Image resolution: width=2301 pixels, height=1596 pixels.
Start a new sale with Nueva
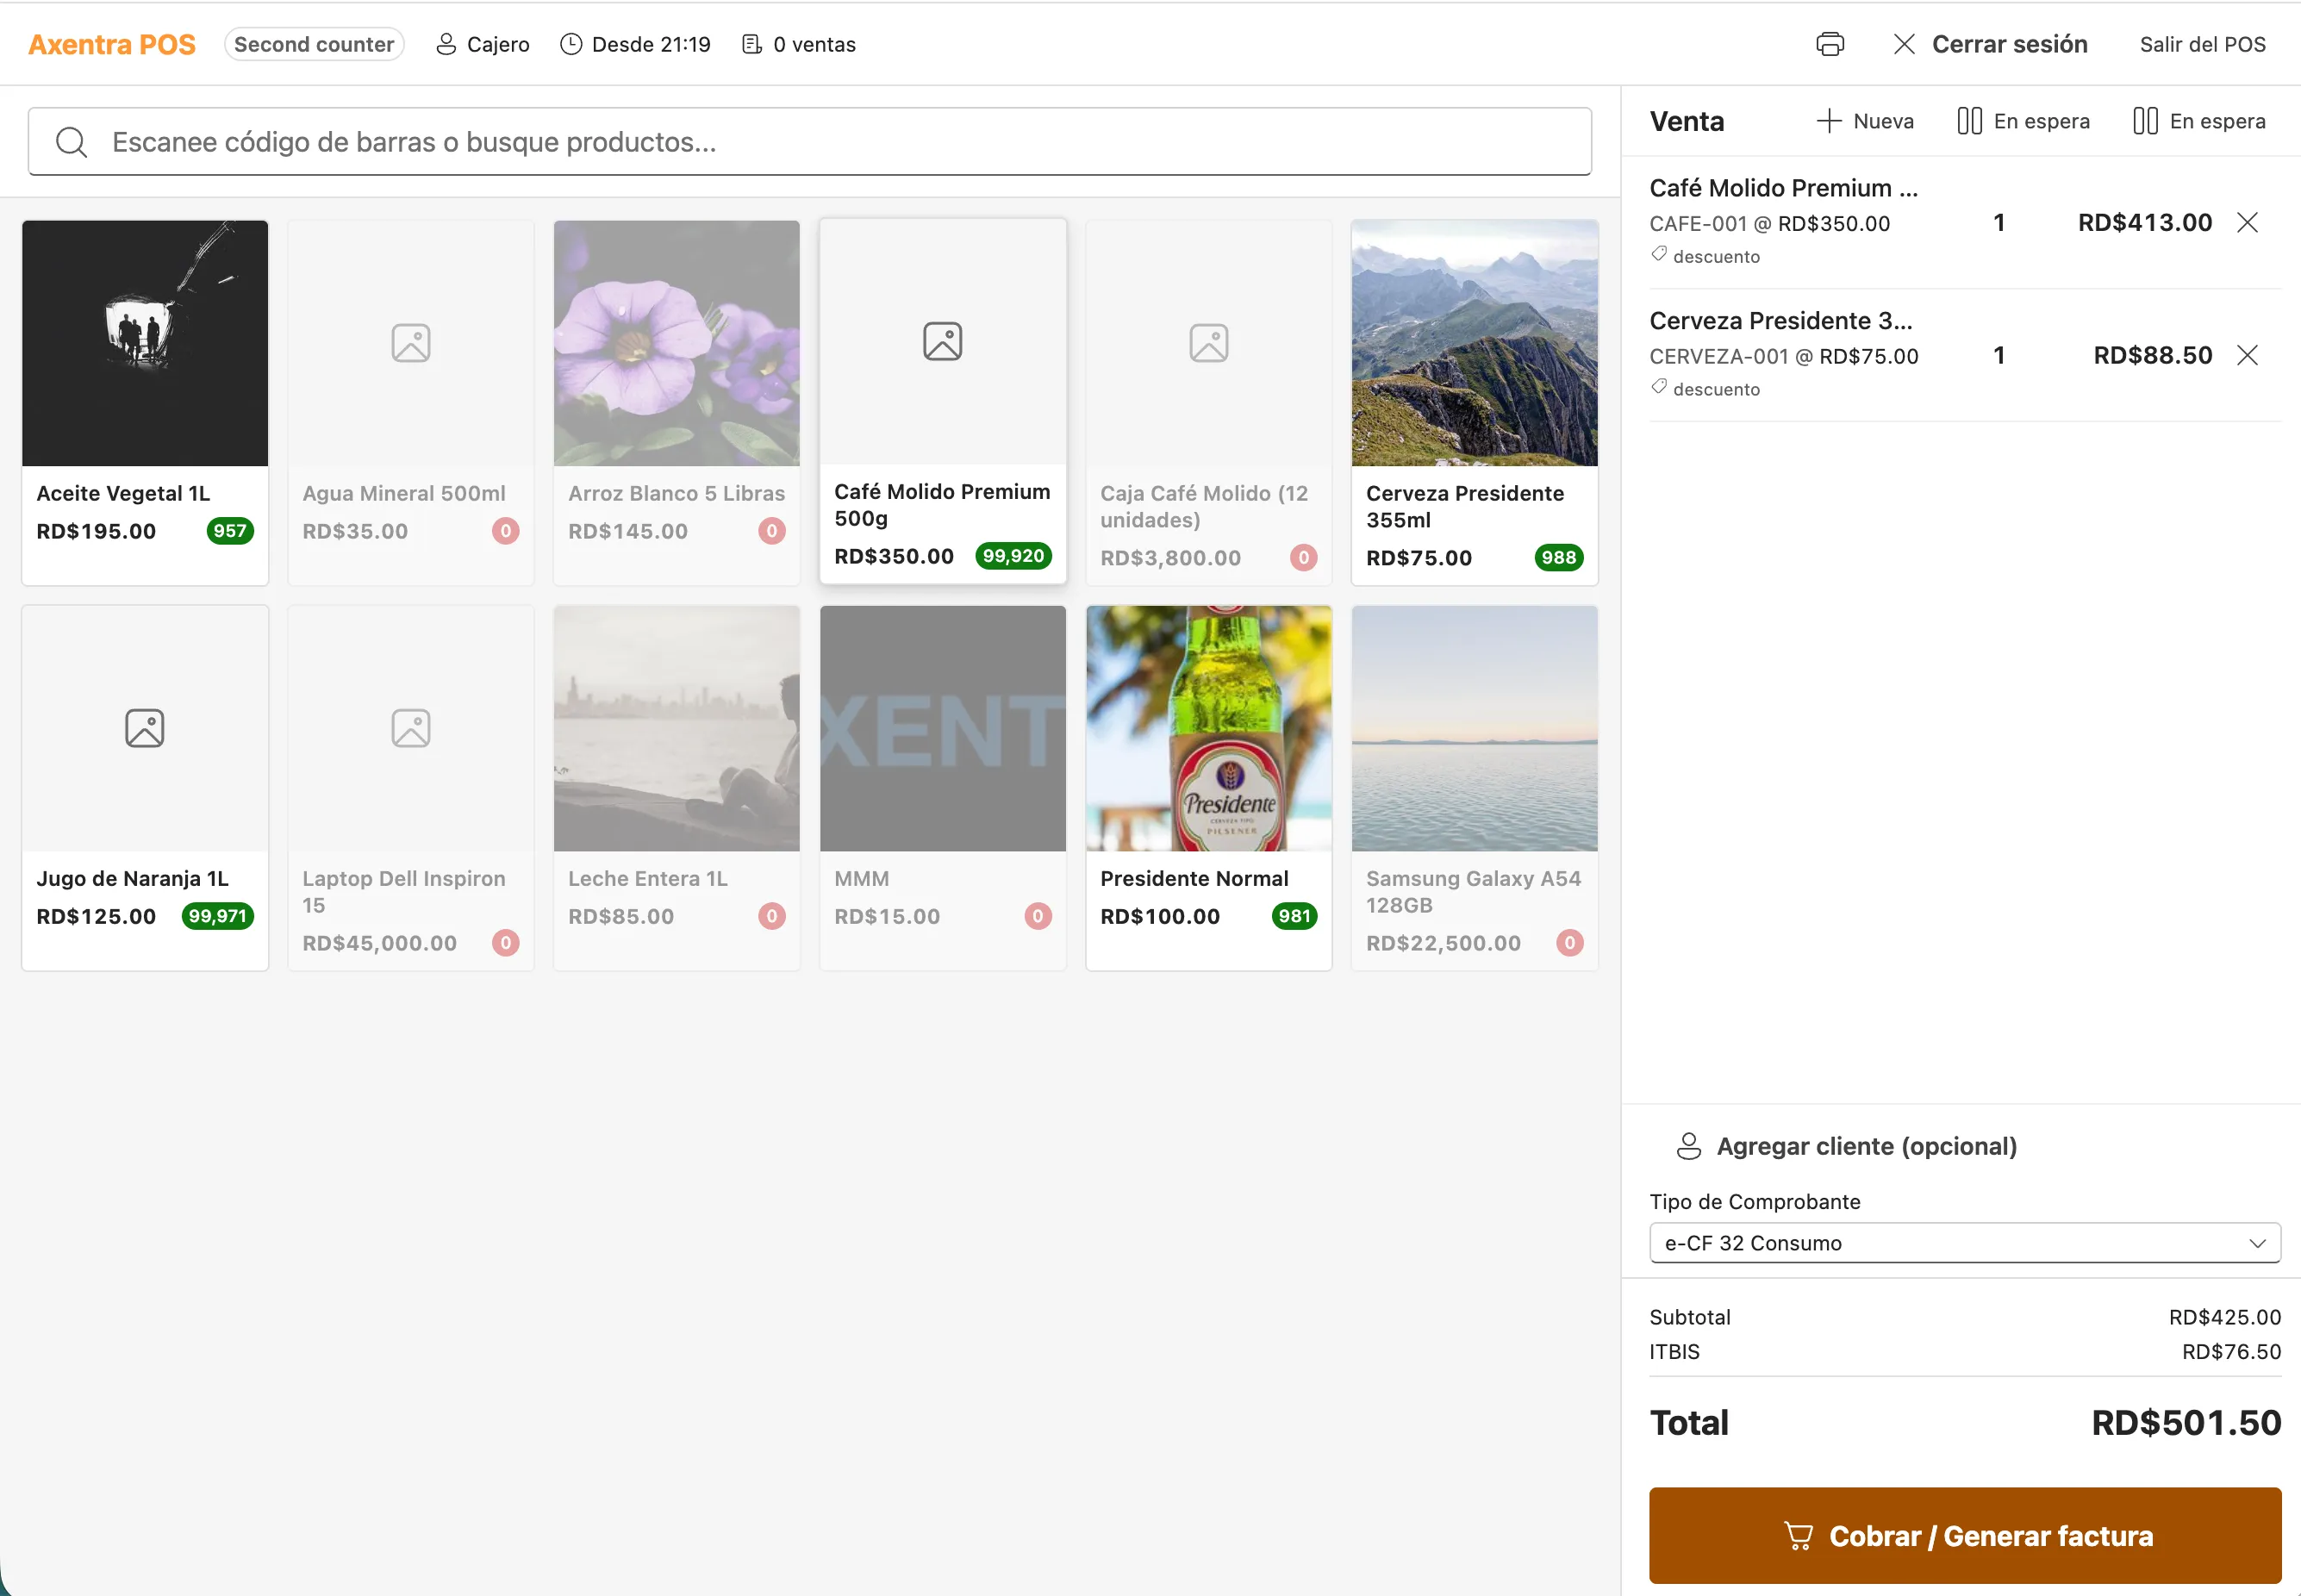[1864, 121]
